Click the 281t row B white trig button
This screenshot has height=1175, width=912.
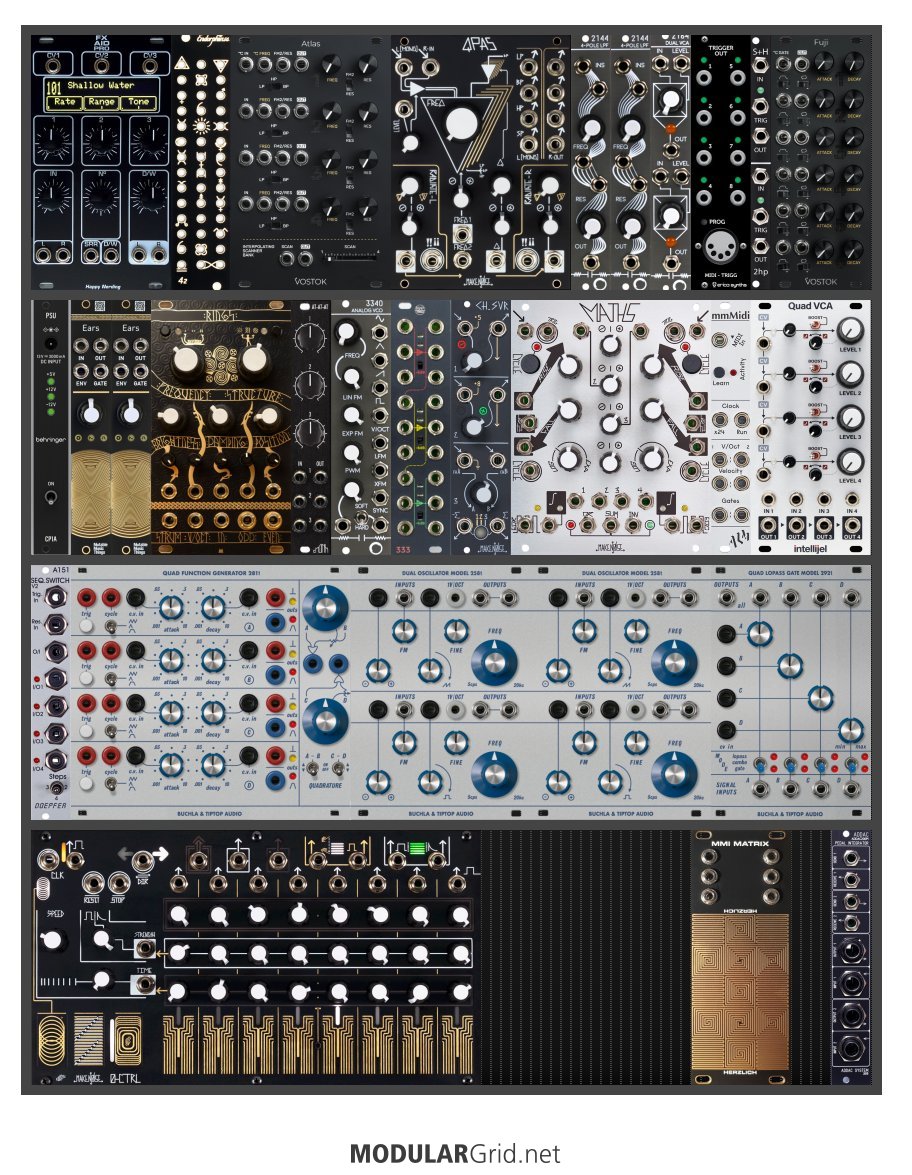coord(87,677)
